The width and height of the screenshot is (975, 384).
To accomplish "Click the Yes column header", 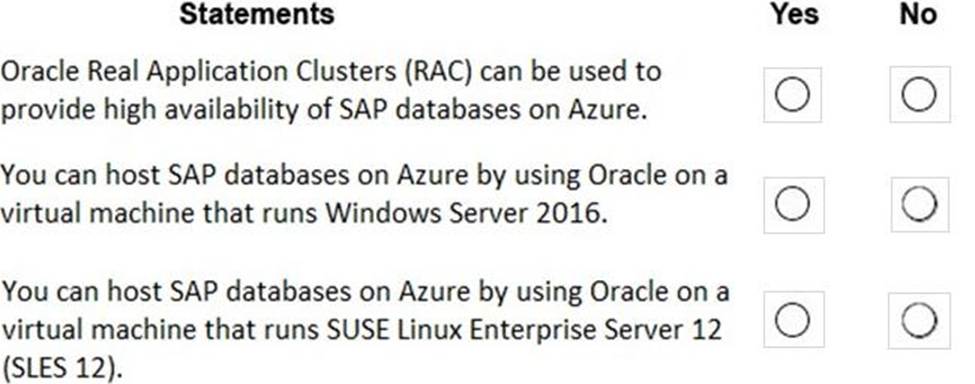I will click(795, 14).
